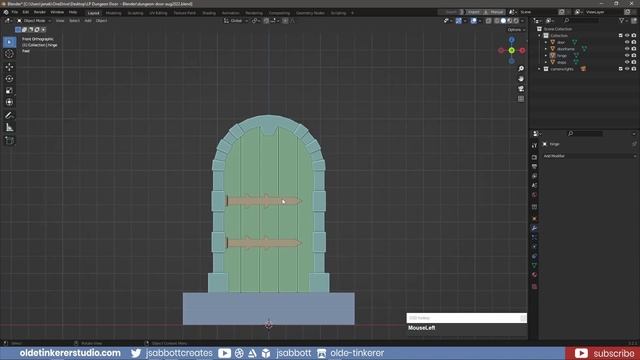Viewport: 640px width, 360px height.
Task: Open the Object Mode dropdown
Action: click(34, 20)
